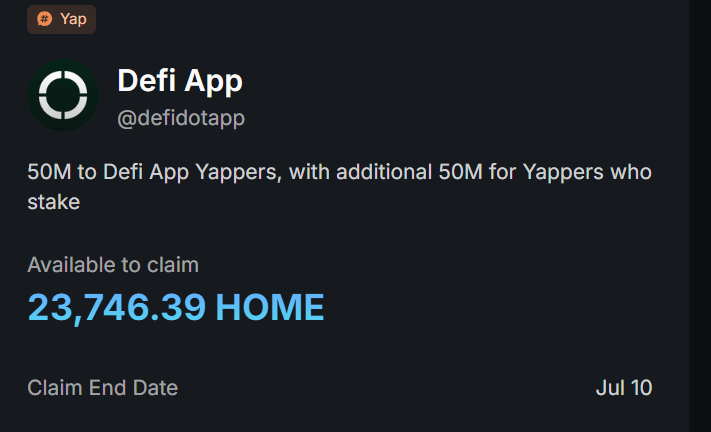Click the "Claim End Date" label

(x=103, y=387)
